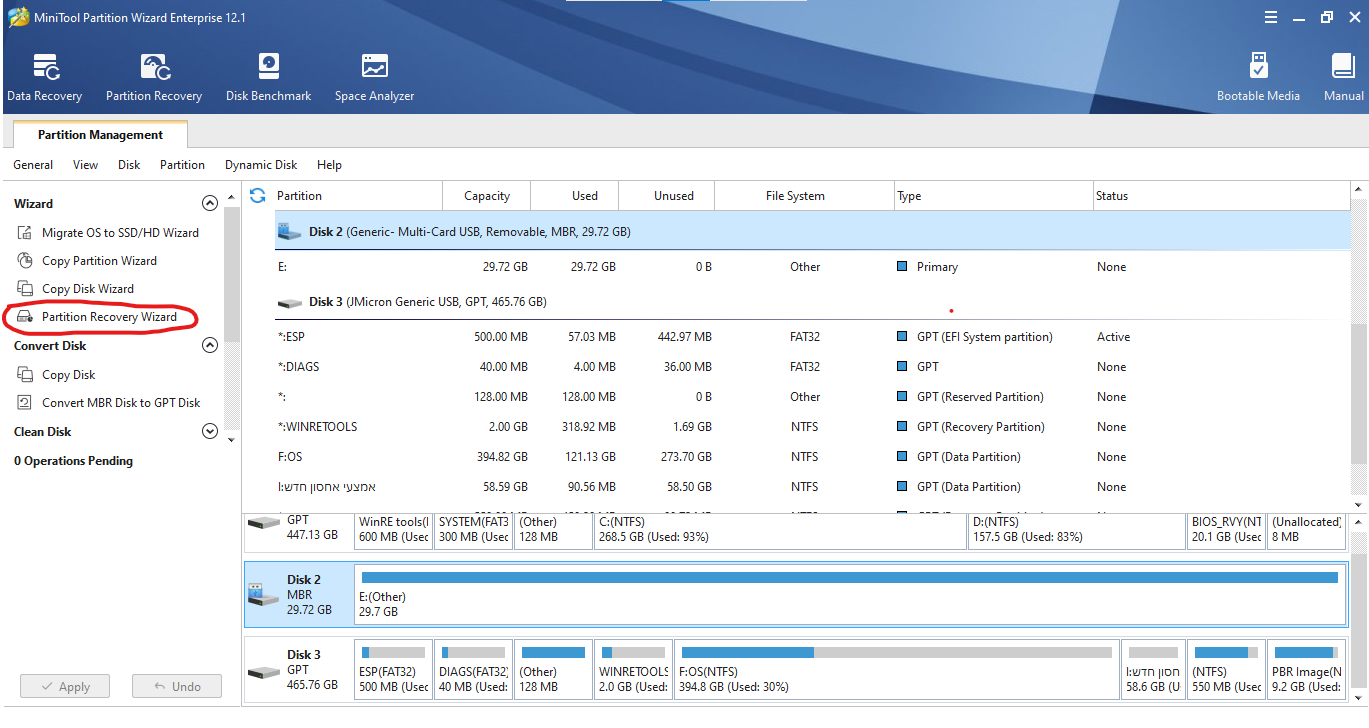Select the Partition Management tab
The width and height of the screenshot is (1369, 728).
(x=100, y=134)
